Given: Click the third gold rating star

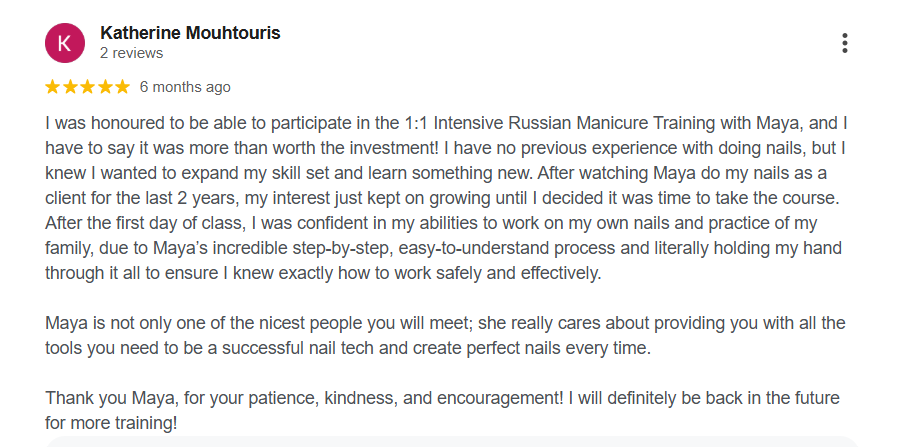Looking at the screenshot, I should point(88,87).
